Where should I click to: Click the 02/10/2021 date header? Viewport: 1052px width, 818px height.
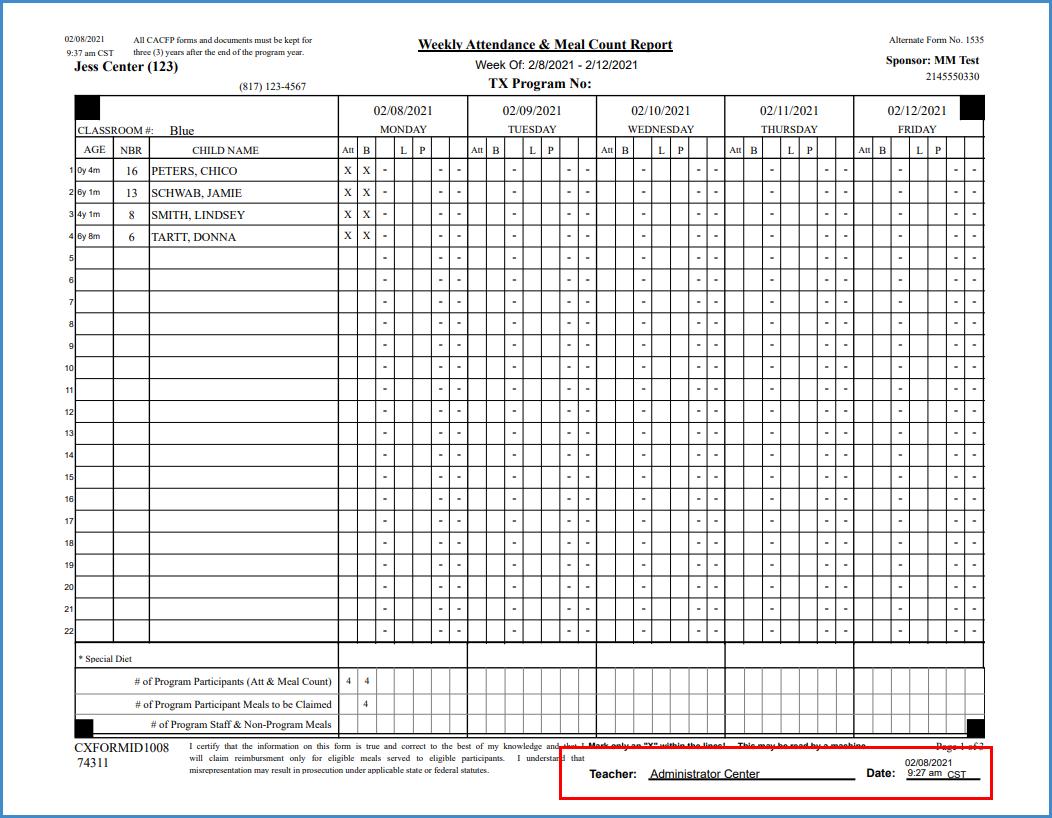[x=661, y=111]
